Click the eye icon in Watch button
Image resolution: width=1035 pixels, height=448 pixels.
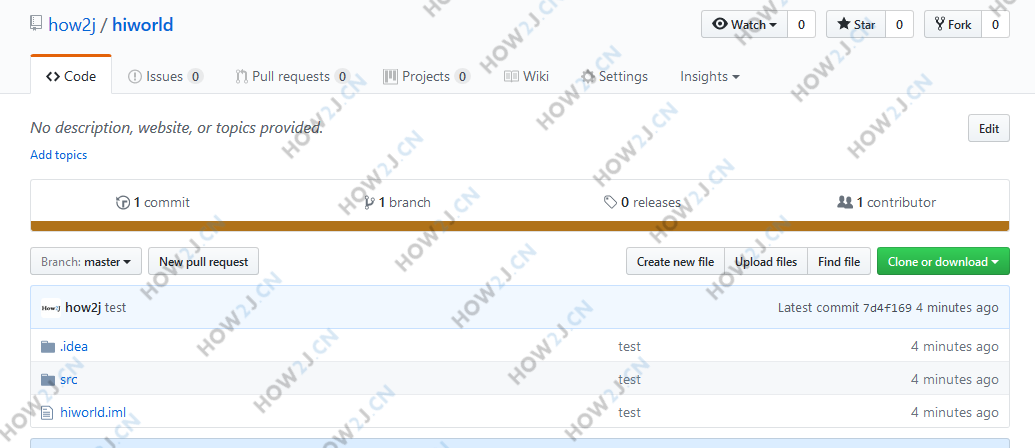click(x=720, y=24)
